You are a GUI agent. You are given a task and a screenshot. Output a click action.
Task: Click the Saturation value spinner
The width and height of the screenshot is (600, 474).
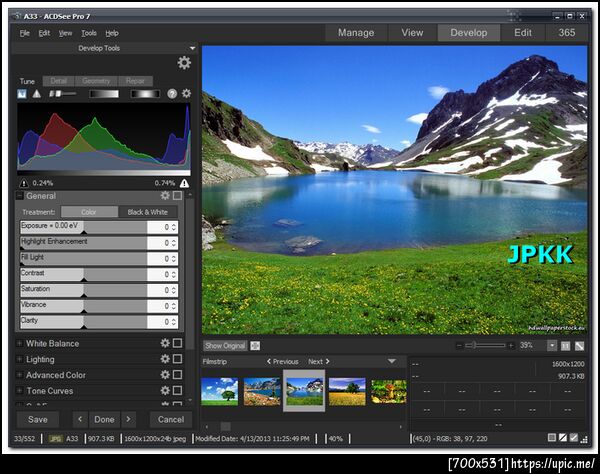[x=174, y=290]
